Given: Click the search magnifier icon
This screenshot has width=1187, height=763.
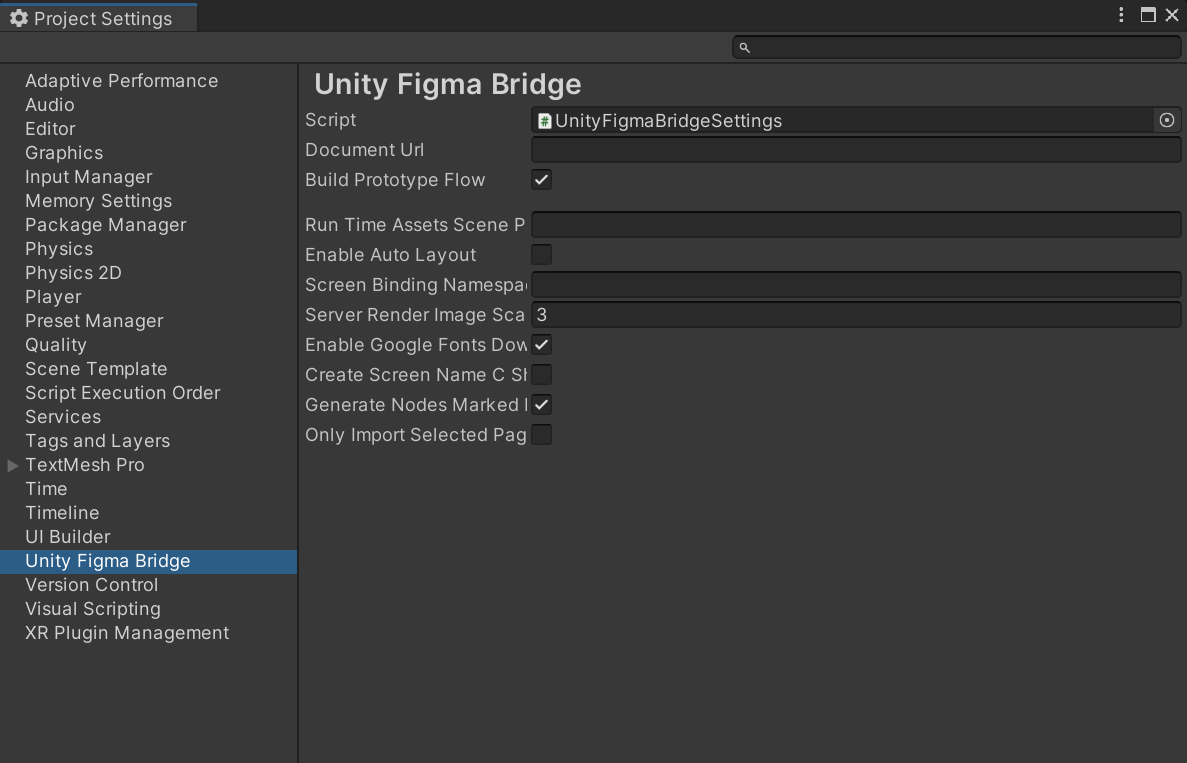Looking at the screenshot, I should [x=744, y=48].
